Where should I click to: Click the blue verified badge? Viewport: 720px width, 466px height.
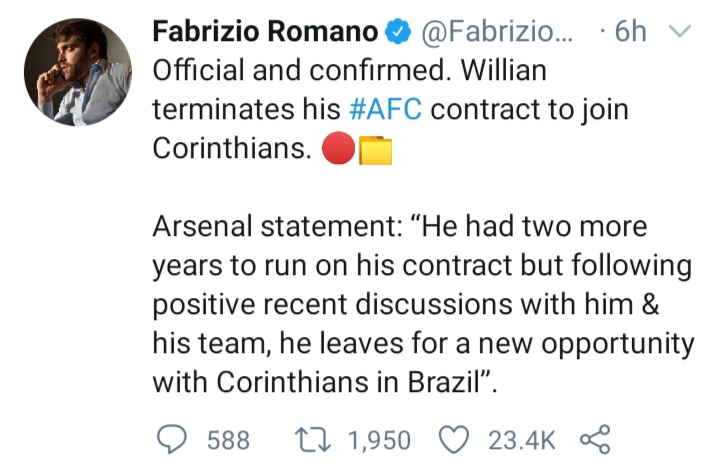pos(397,31)
